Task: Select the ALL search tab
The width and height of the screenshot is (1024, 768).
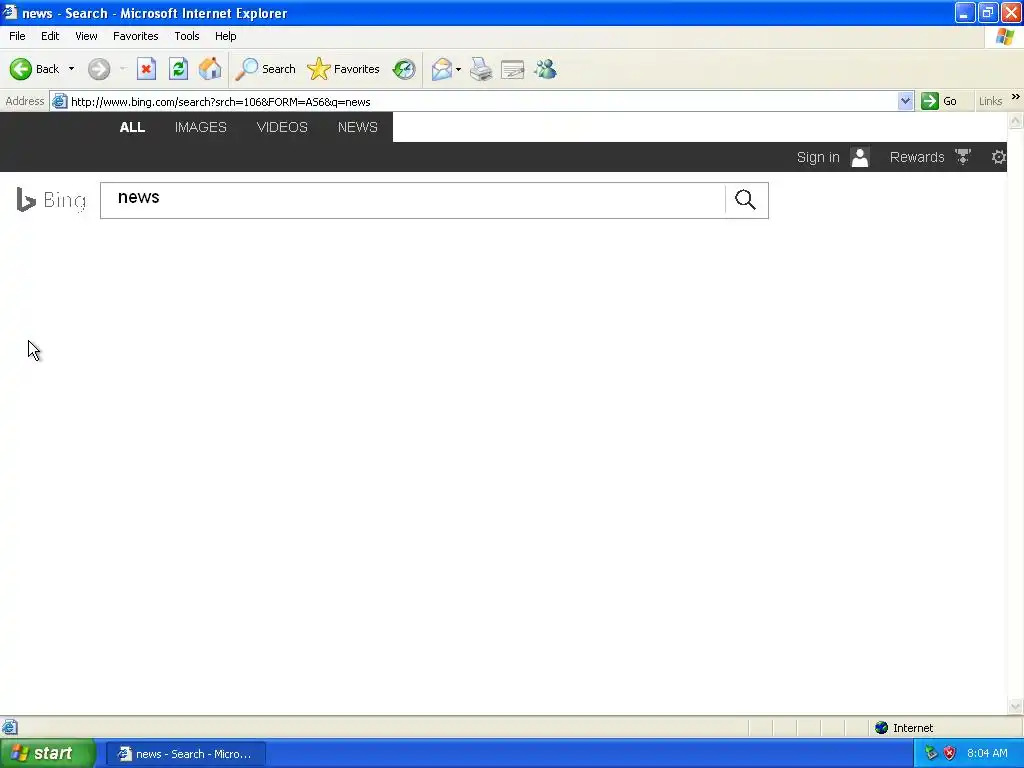Action: (x=132, y=127)
